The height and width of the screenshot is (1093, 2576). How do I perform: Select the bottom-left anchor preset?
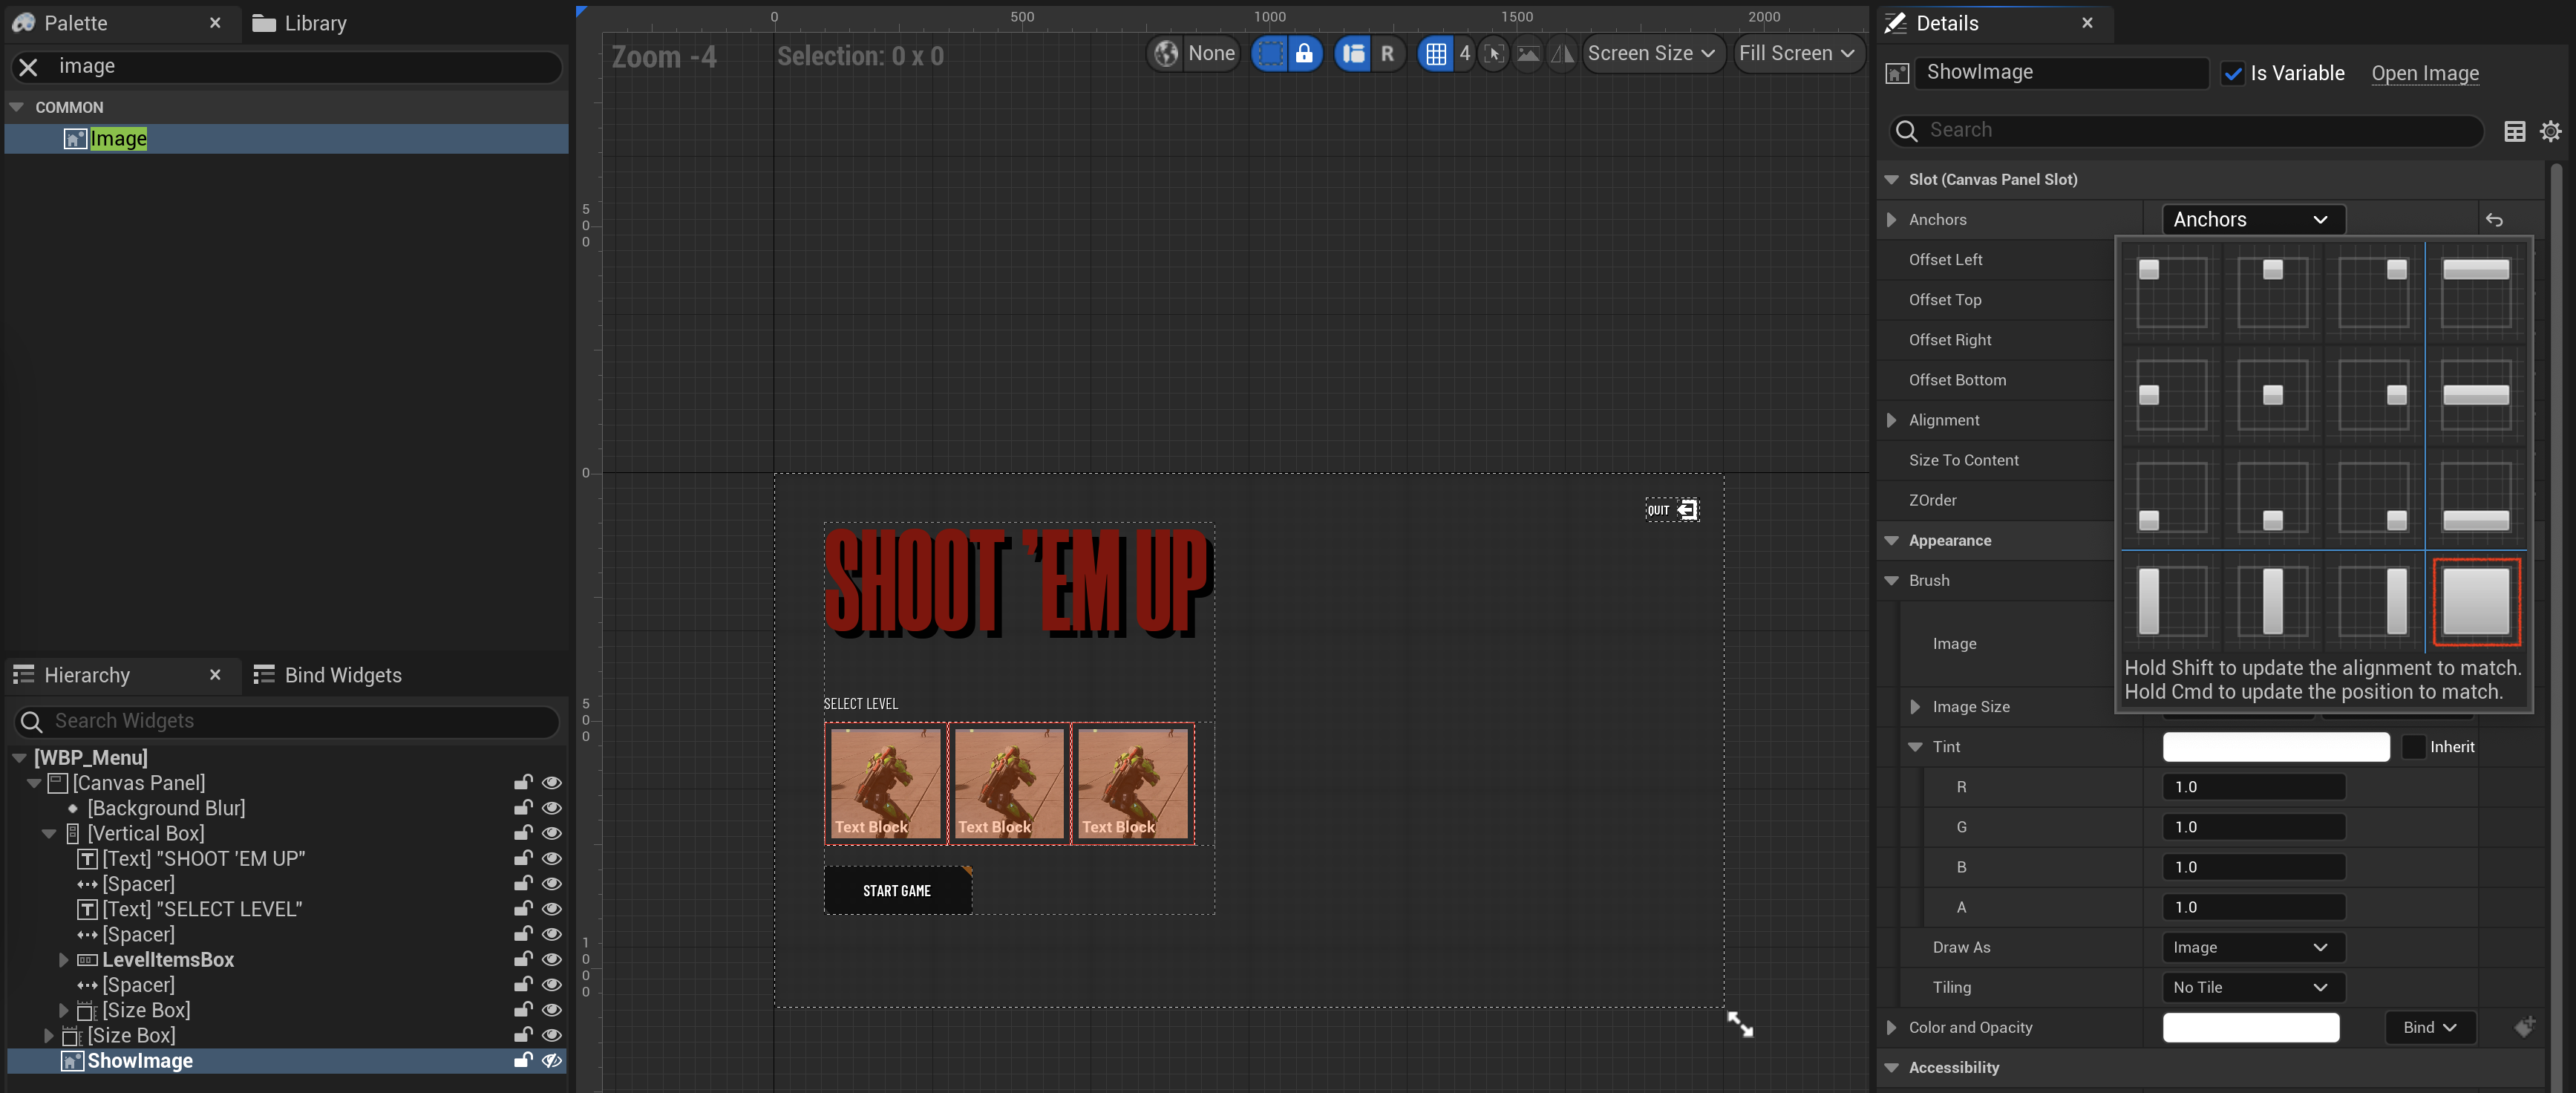click(x=2171, y=497)
